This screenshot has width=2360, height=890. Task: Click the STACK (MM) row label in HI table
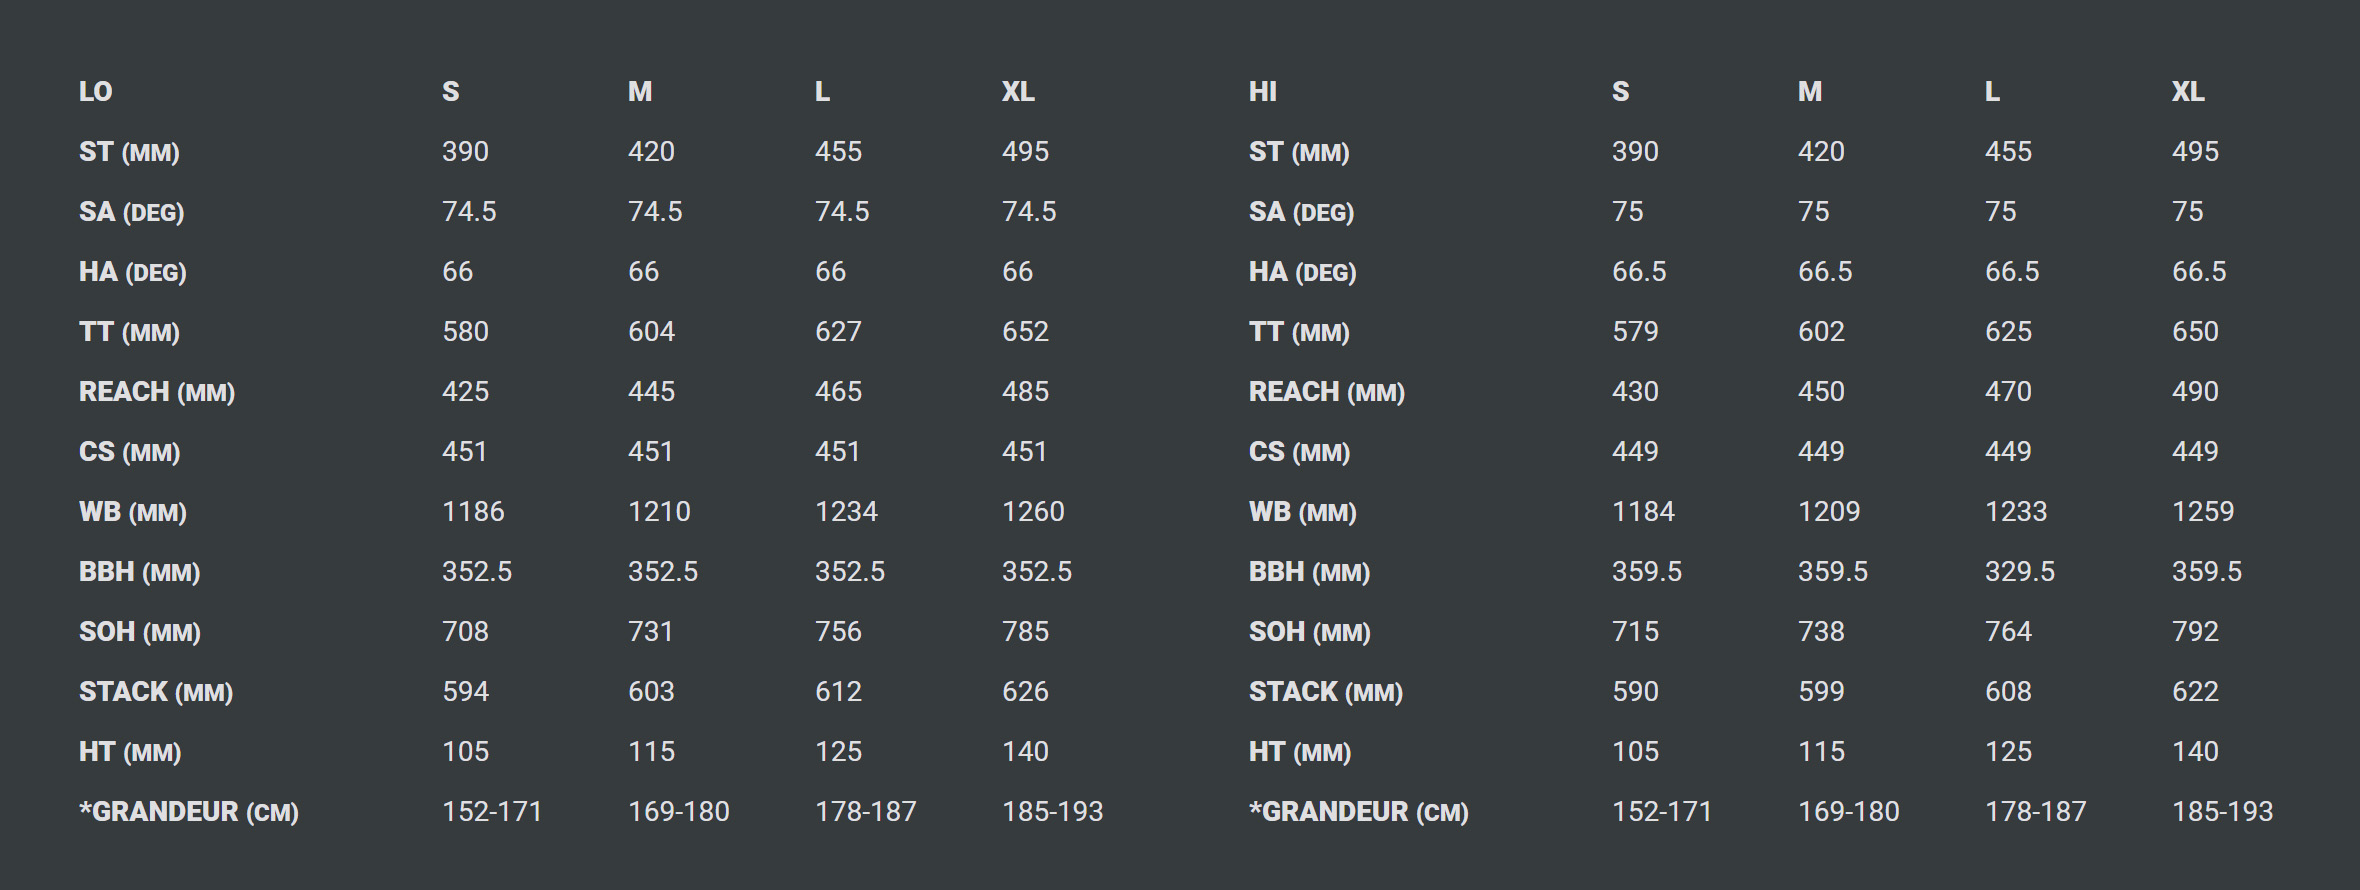pyautogui.click(x=1326, y=692)
